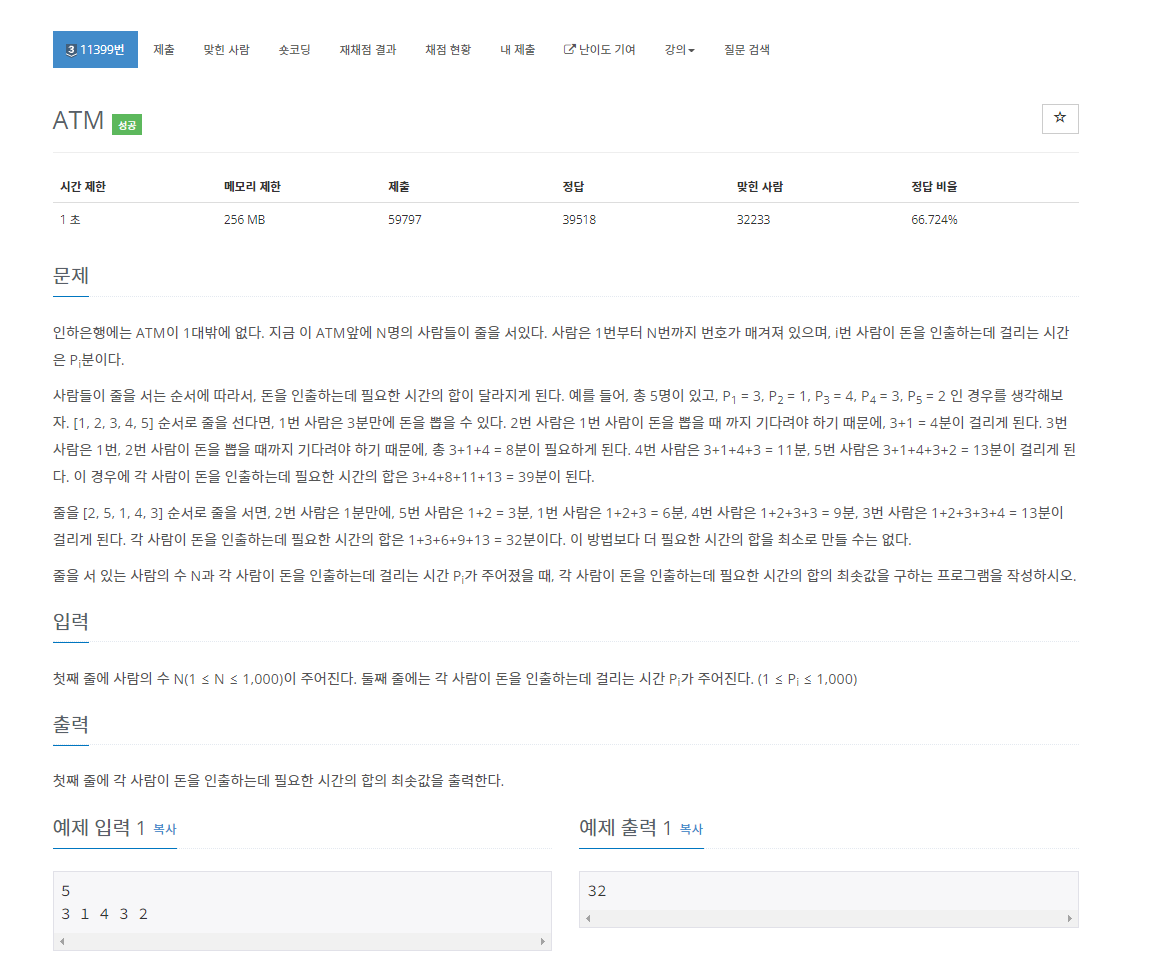Click the memory limit value 256 MB

(x=244, y=220)
